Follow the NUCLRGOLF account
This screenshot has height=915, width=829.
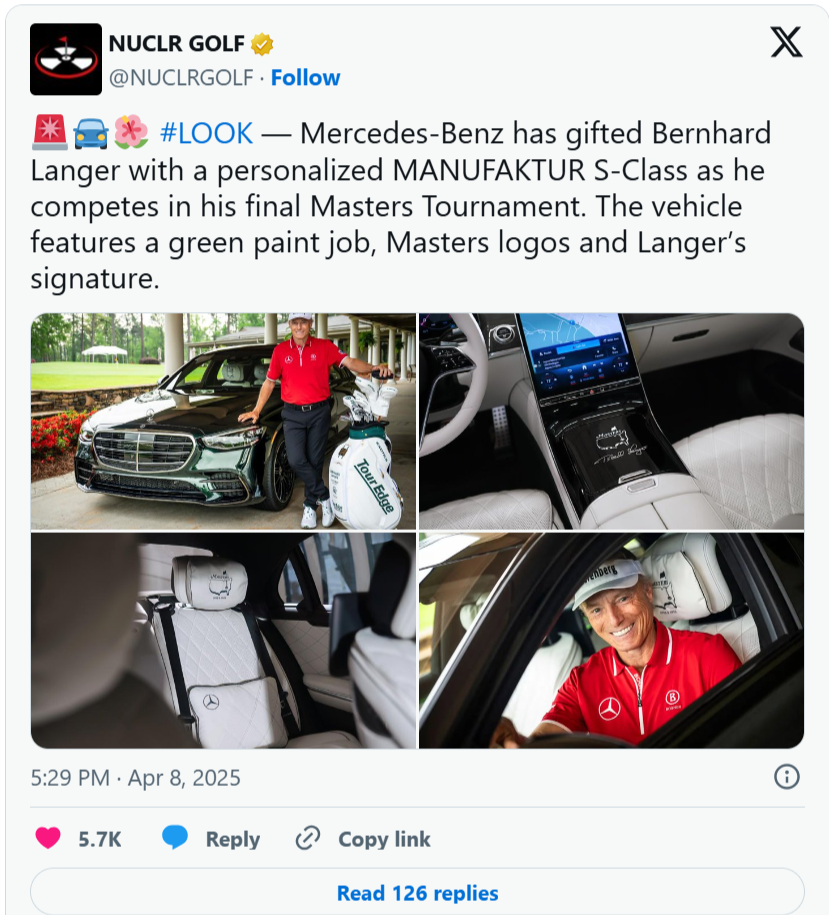[305, 78]
